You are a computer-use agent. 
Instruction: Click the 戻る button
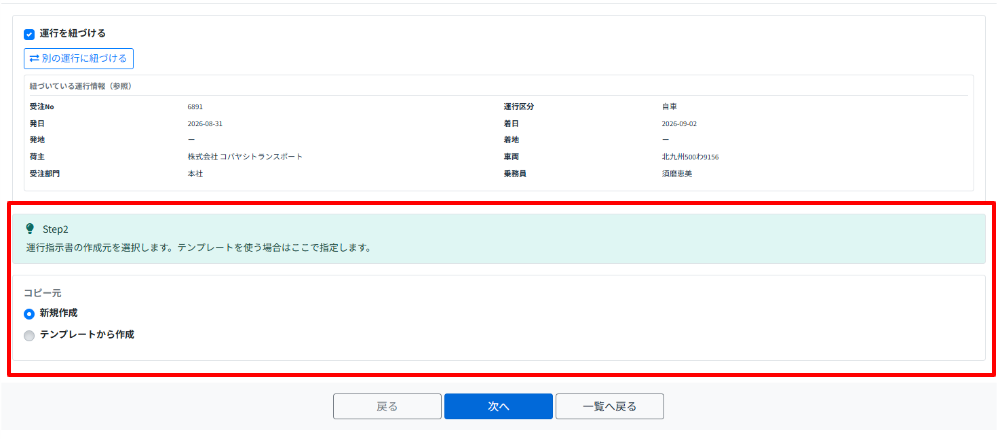(387, 406)
